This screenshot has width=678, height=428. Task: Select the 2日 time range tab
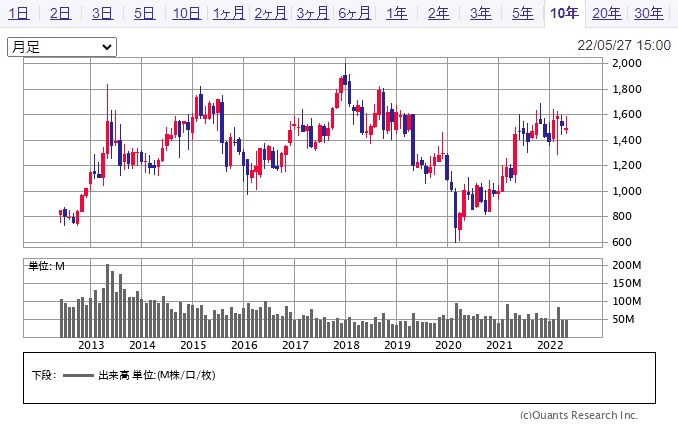61,14
